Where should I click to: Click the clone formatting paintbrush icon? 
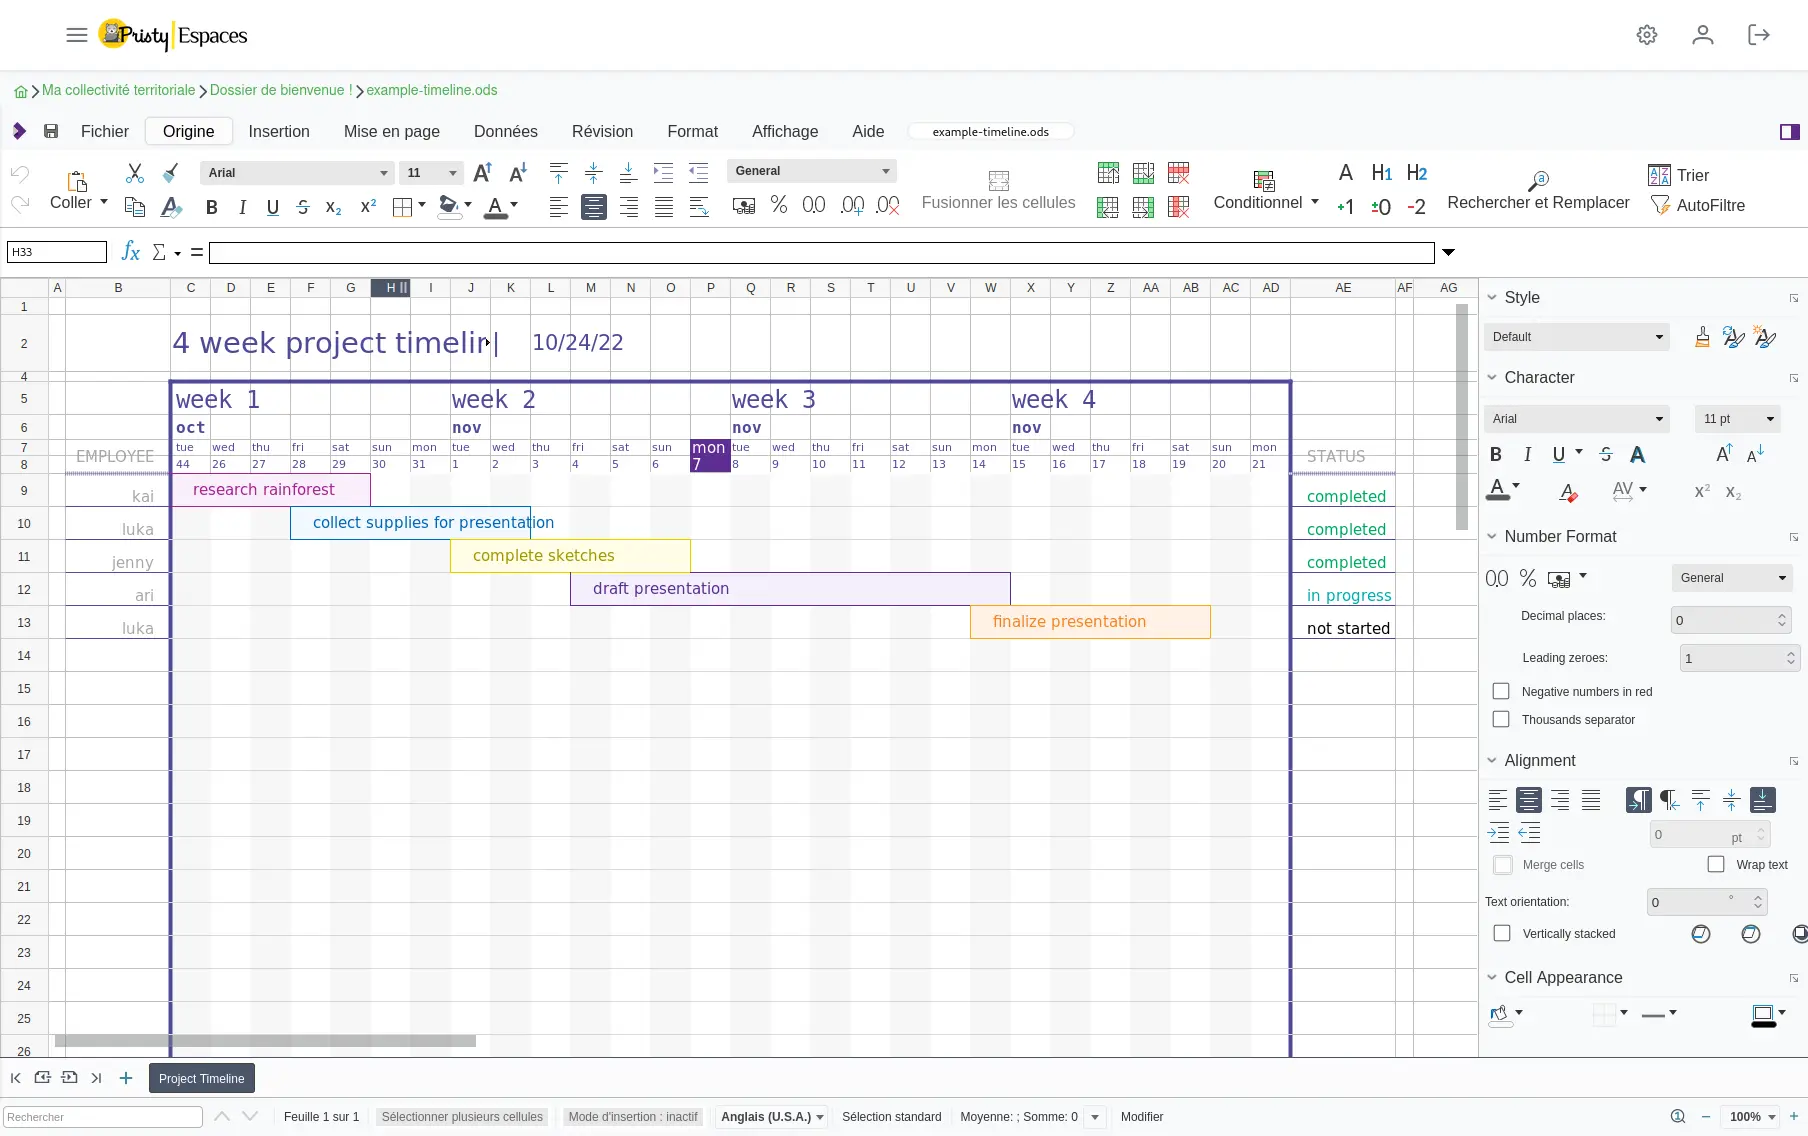[171, 173]
